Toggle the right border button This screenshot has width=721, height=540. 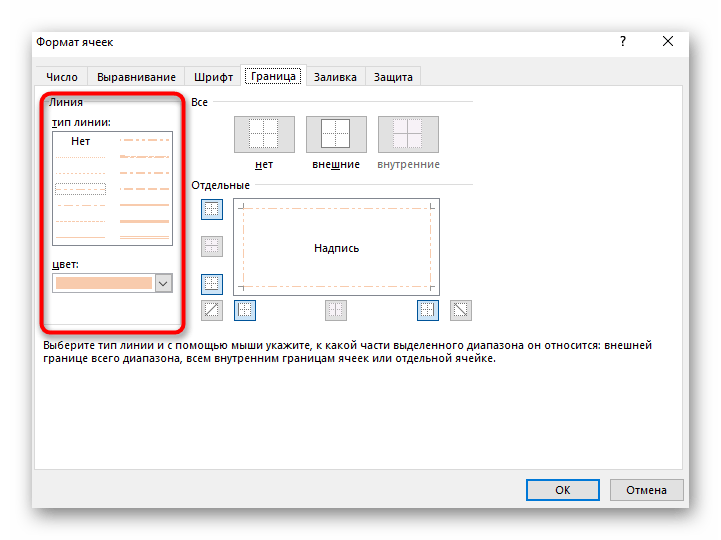pyautogui.click(x=428, y=310)
